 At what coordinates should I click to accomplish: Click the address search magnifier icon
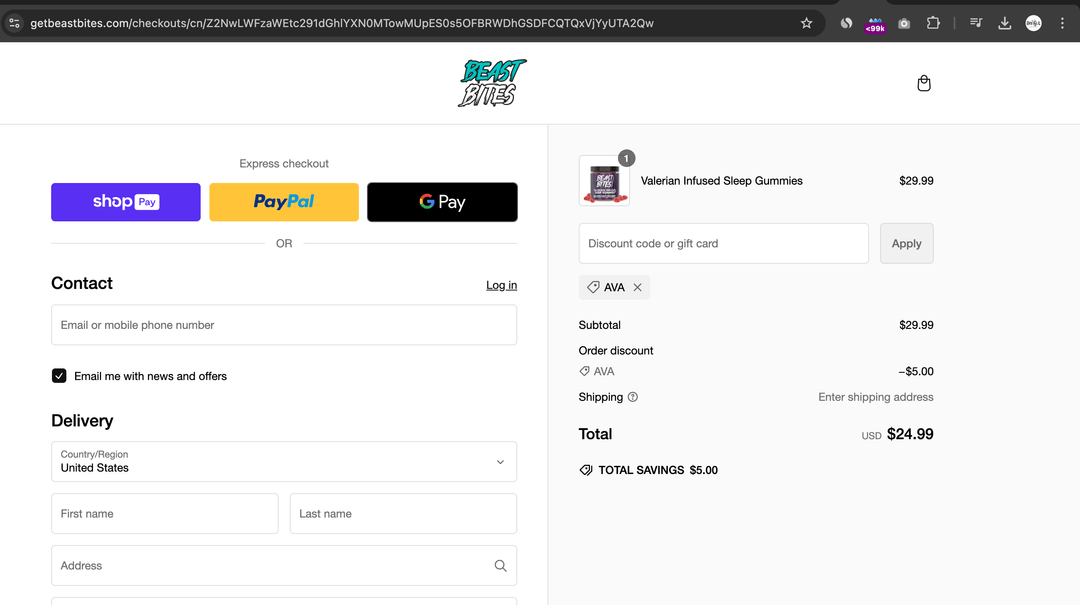(x=500, y=566)
